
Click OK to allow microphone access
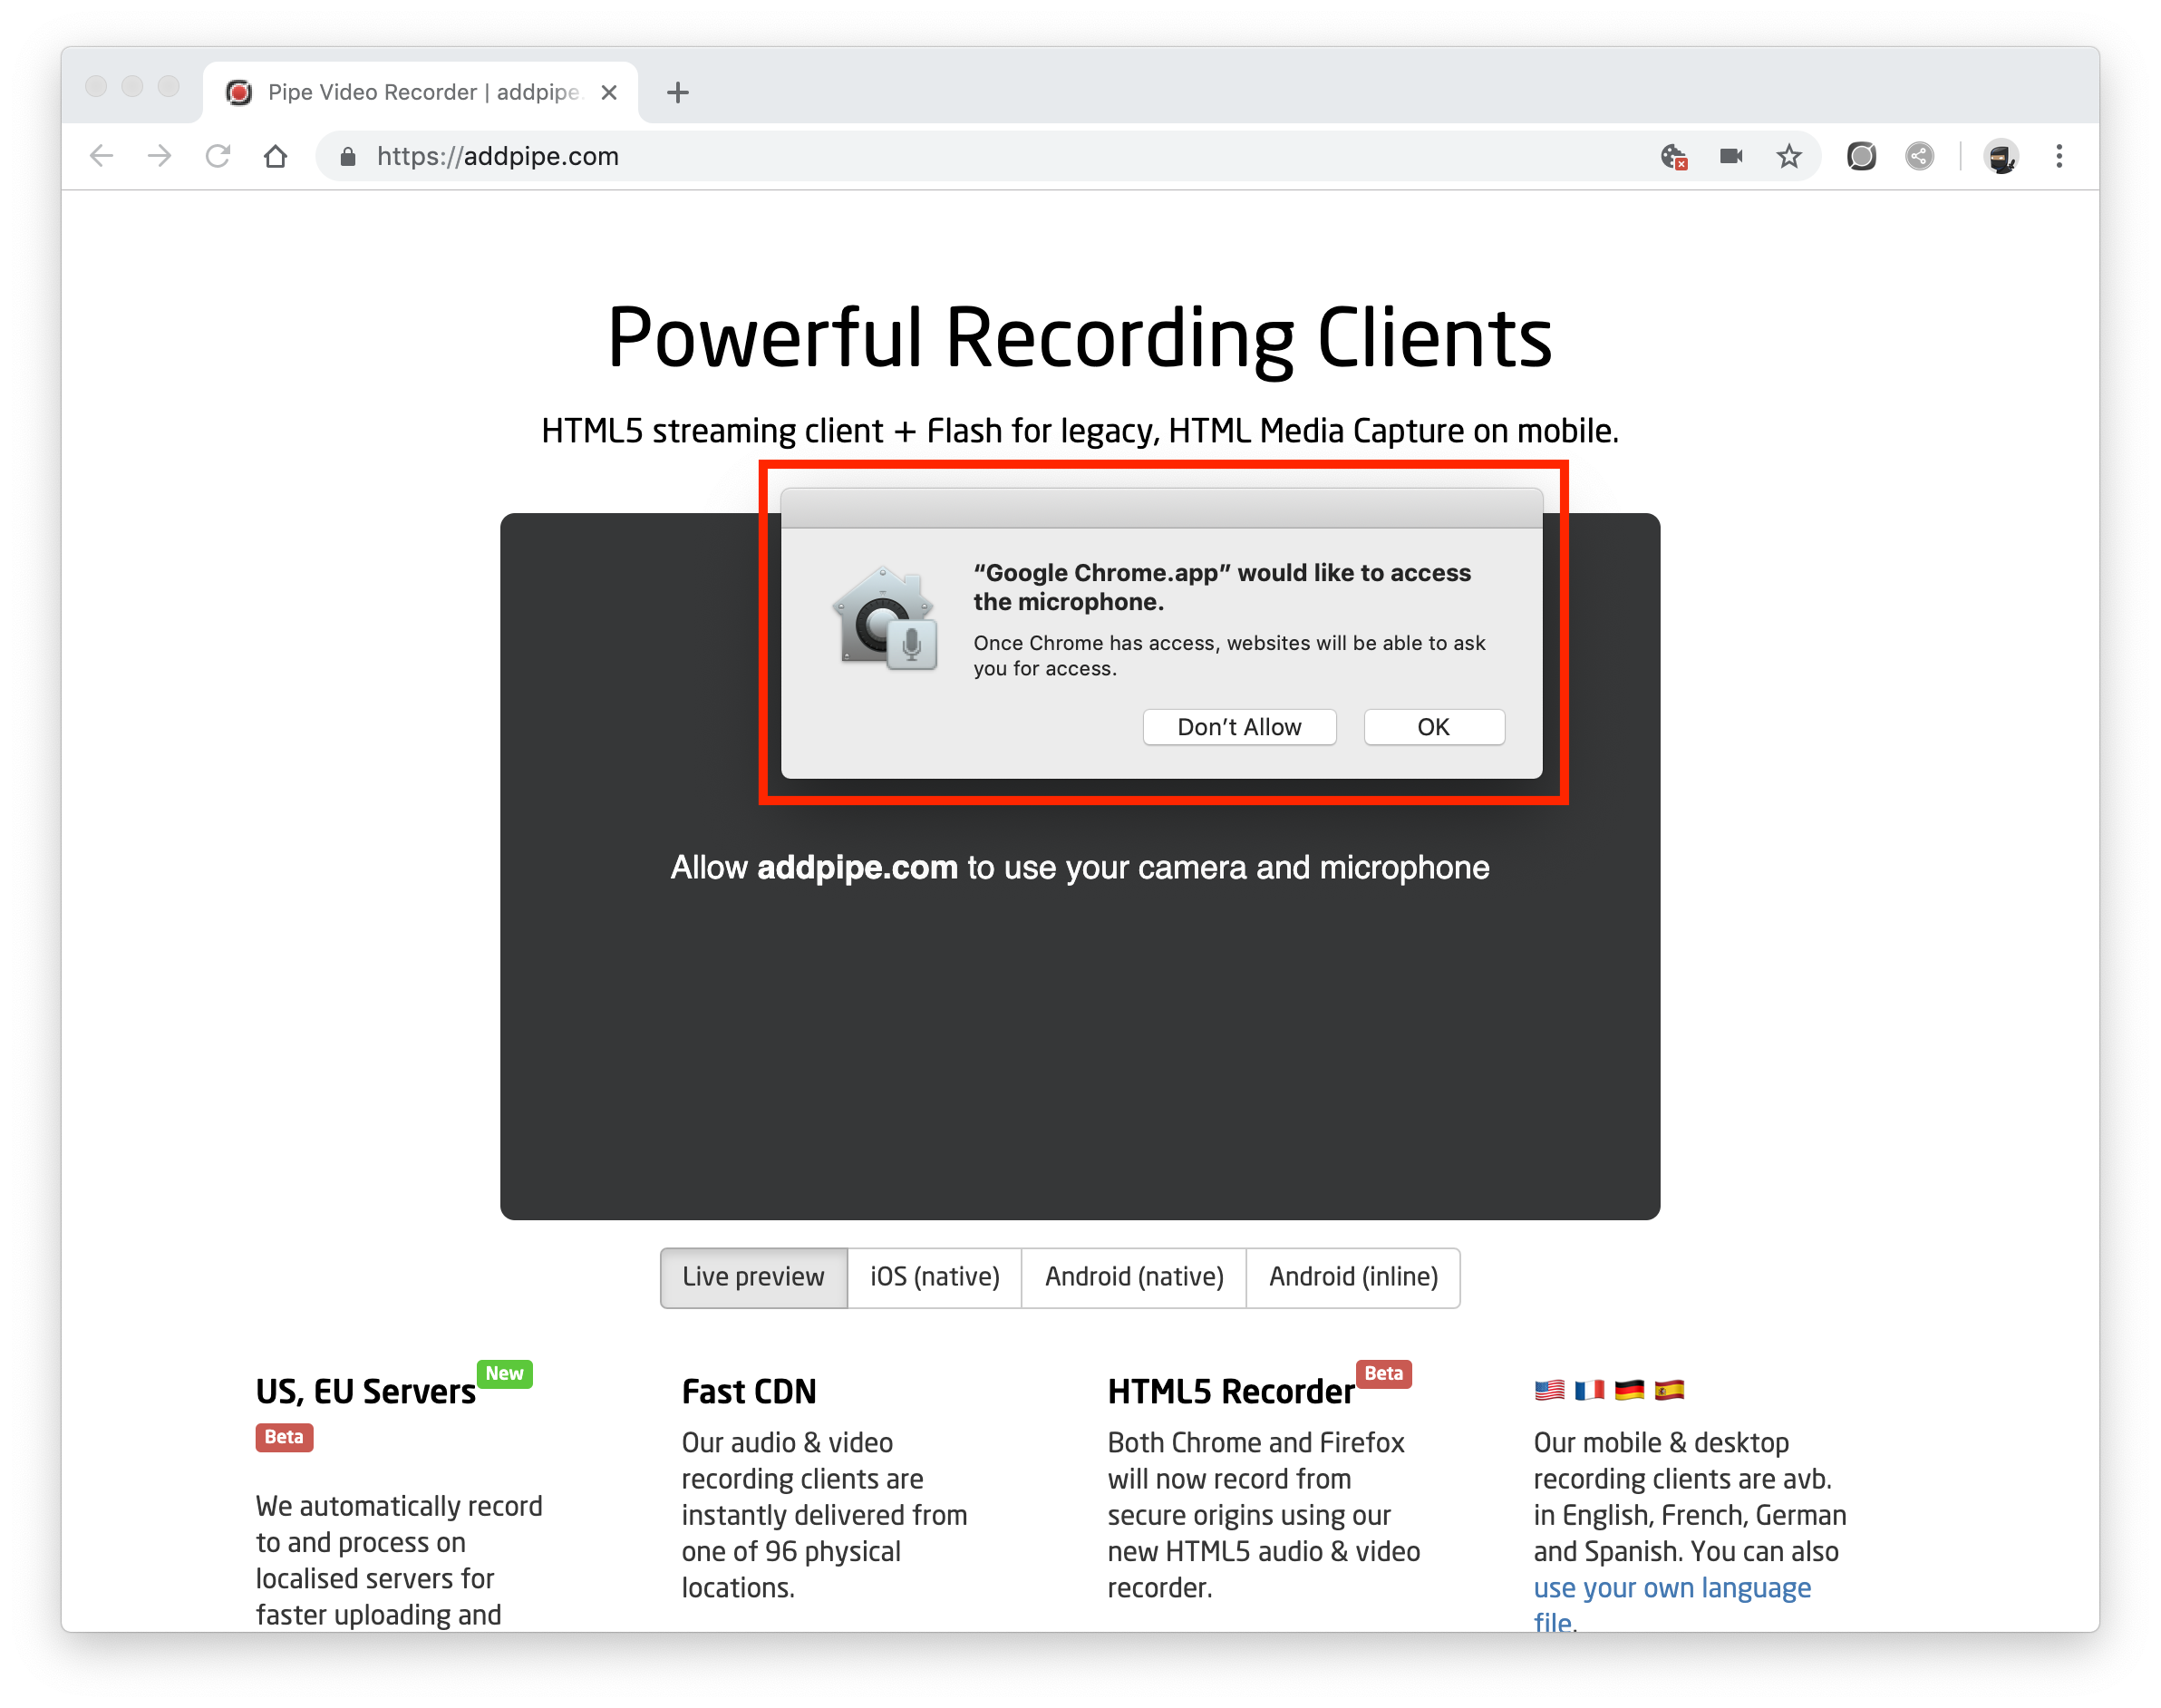coord(1433,726)
